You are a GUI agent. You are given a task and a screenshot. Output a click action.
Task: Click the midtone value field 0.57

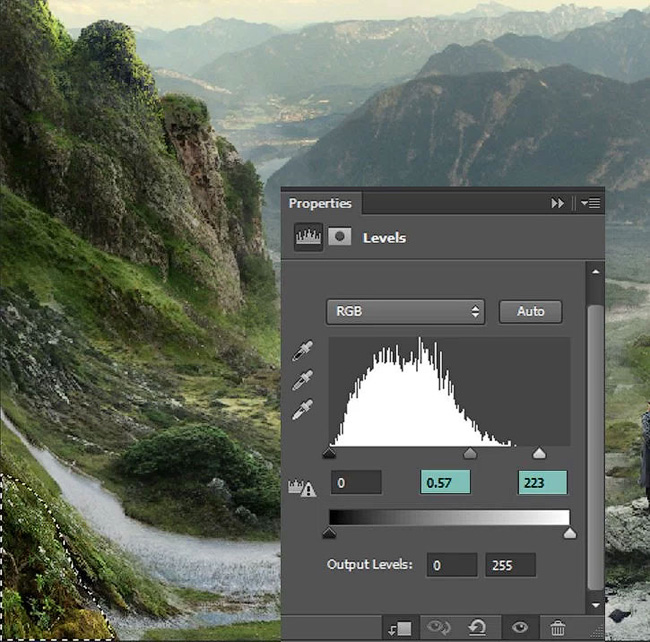point(446,482)
